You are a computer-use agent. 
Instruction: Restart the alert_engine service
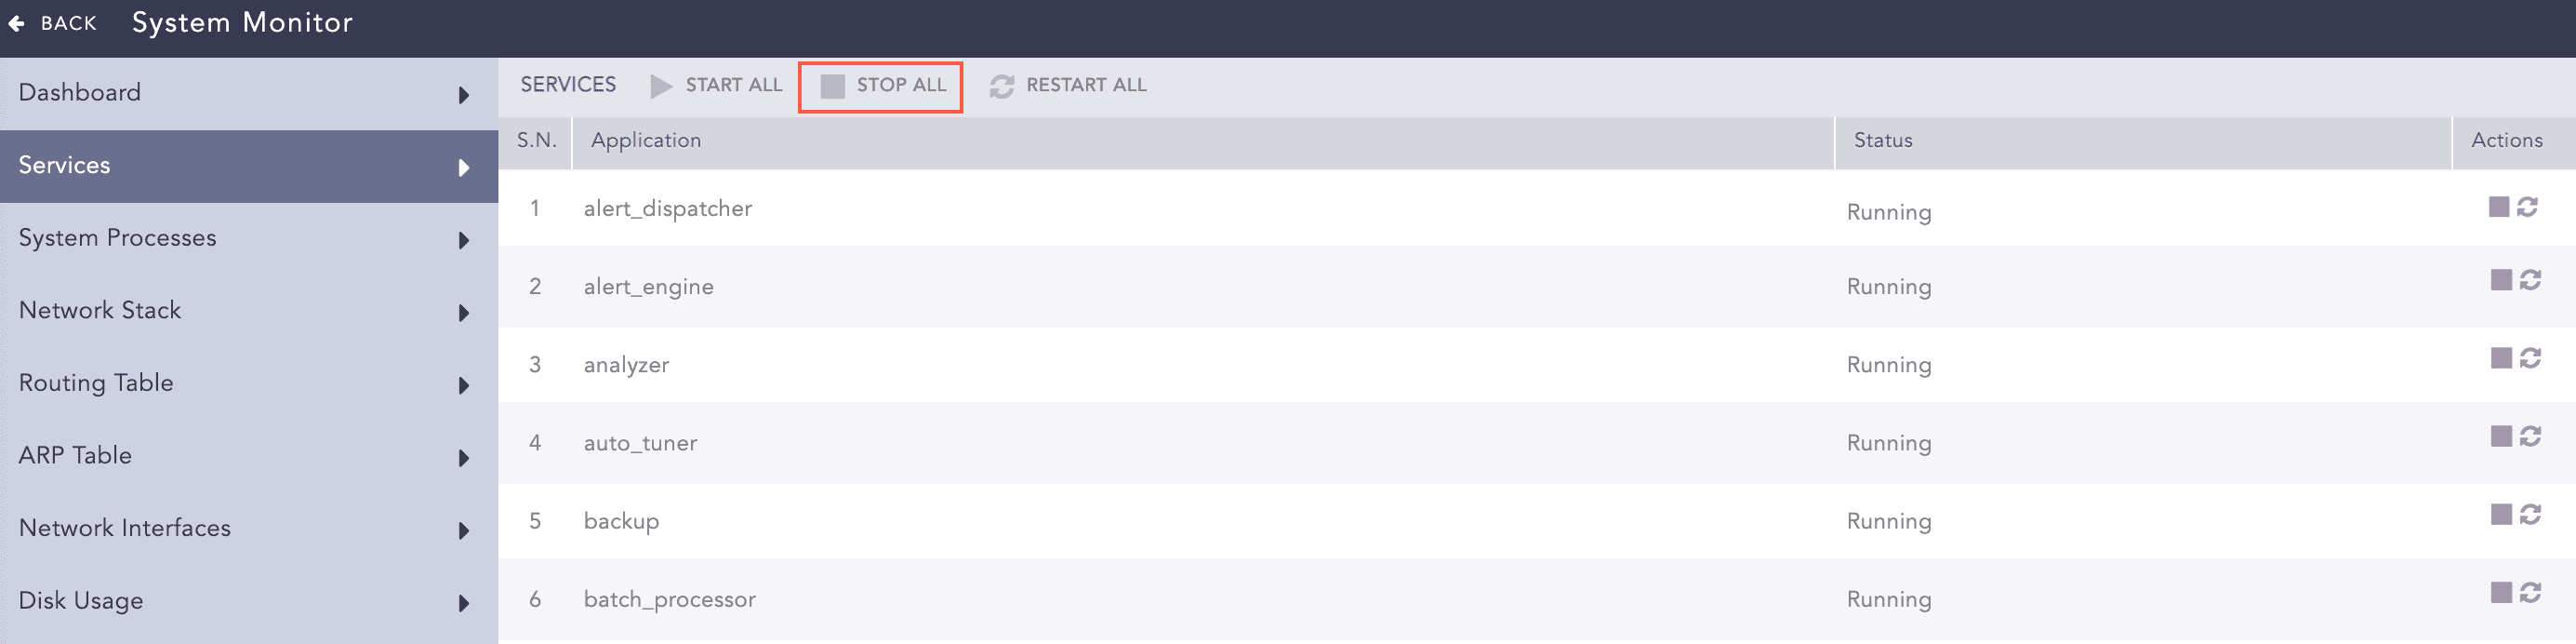[2530, 280]
